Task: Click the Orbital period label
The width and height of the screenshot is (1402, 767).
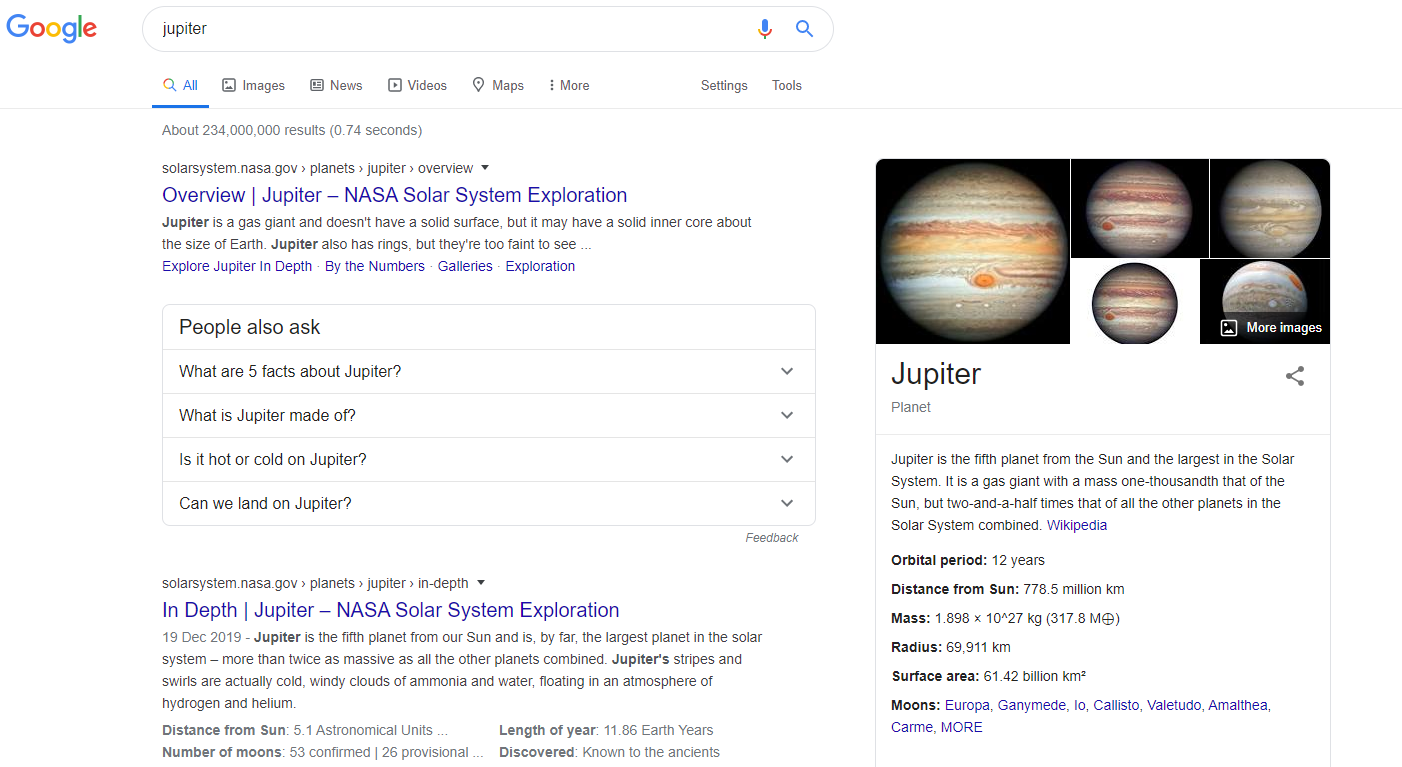Action: 939,560
